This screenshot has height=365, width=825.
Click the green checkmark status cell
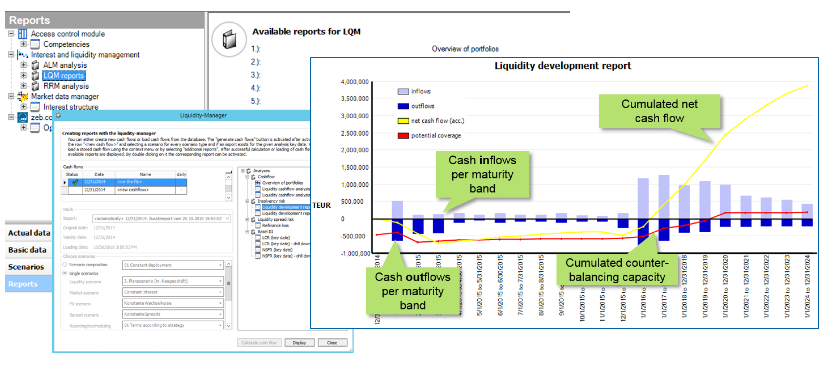[x=75, y=182]
